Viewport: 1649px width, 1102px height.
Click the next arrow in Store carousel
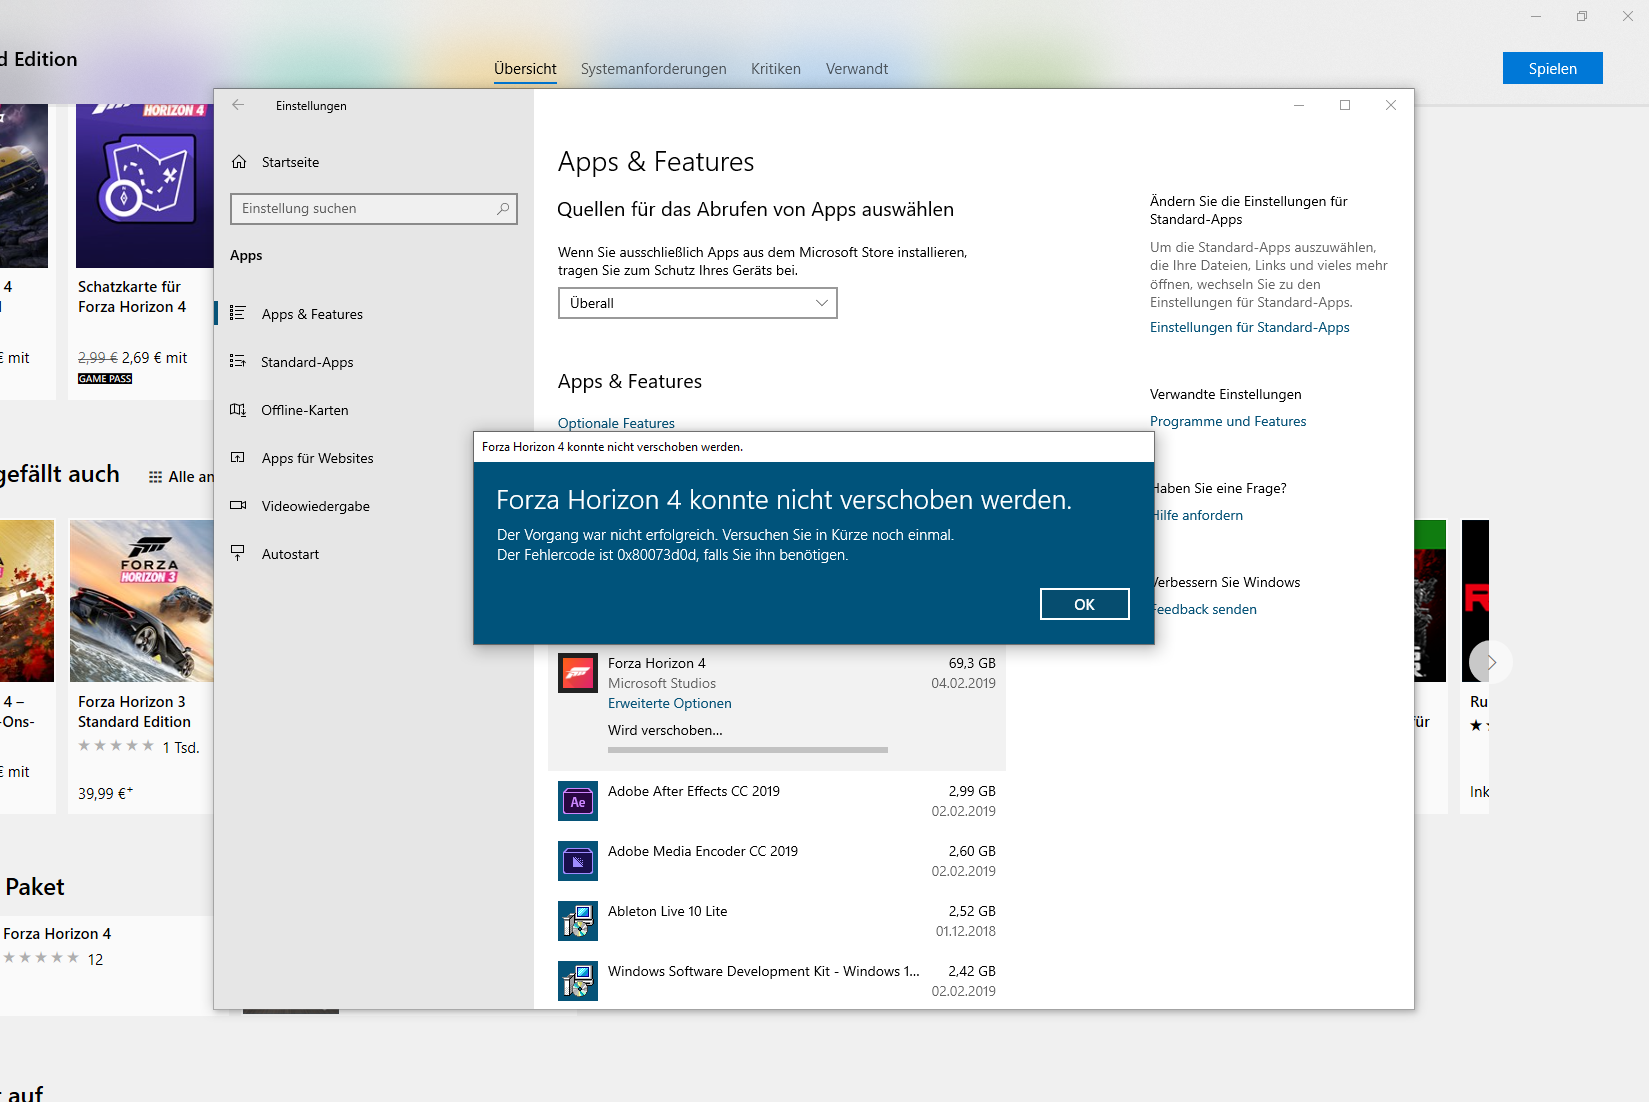(1491, 662)
